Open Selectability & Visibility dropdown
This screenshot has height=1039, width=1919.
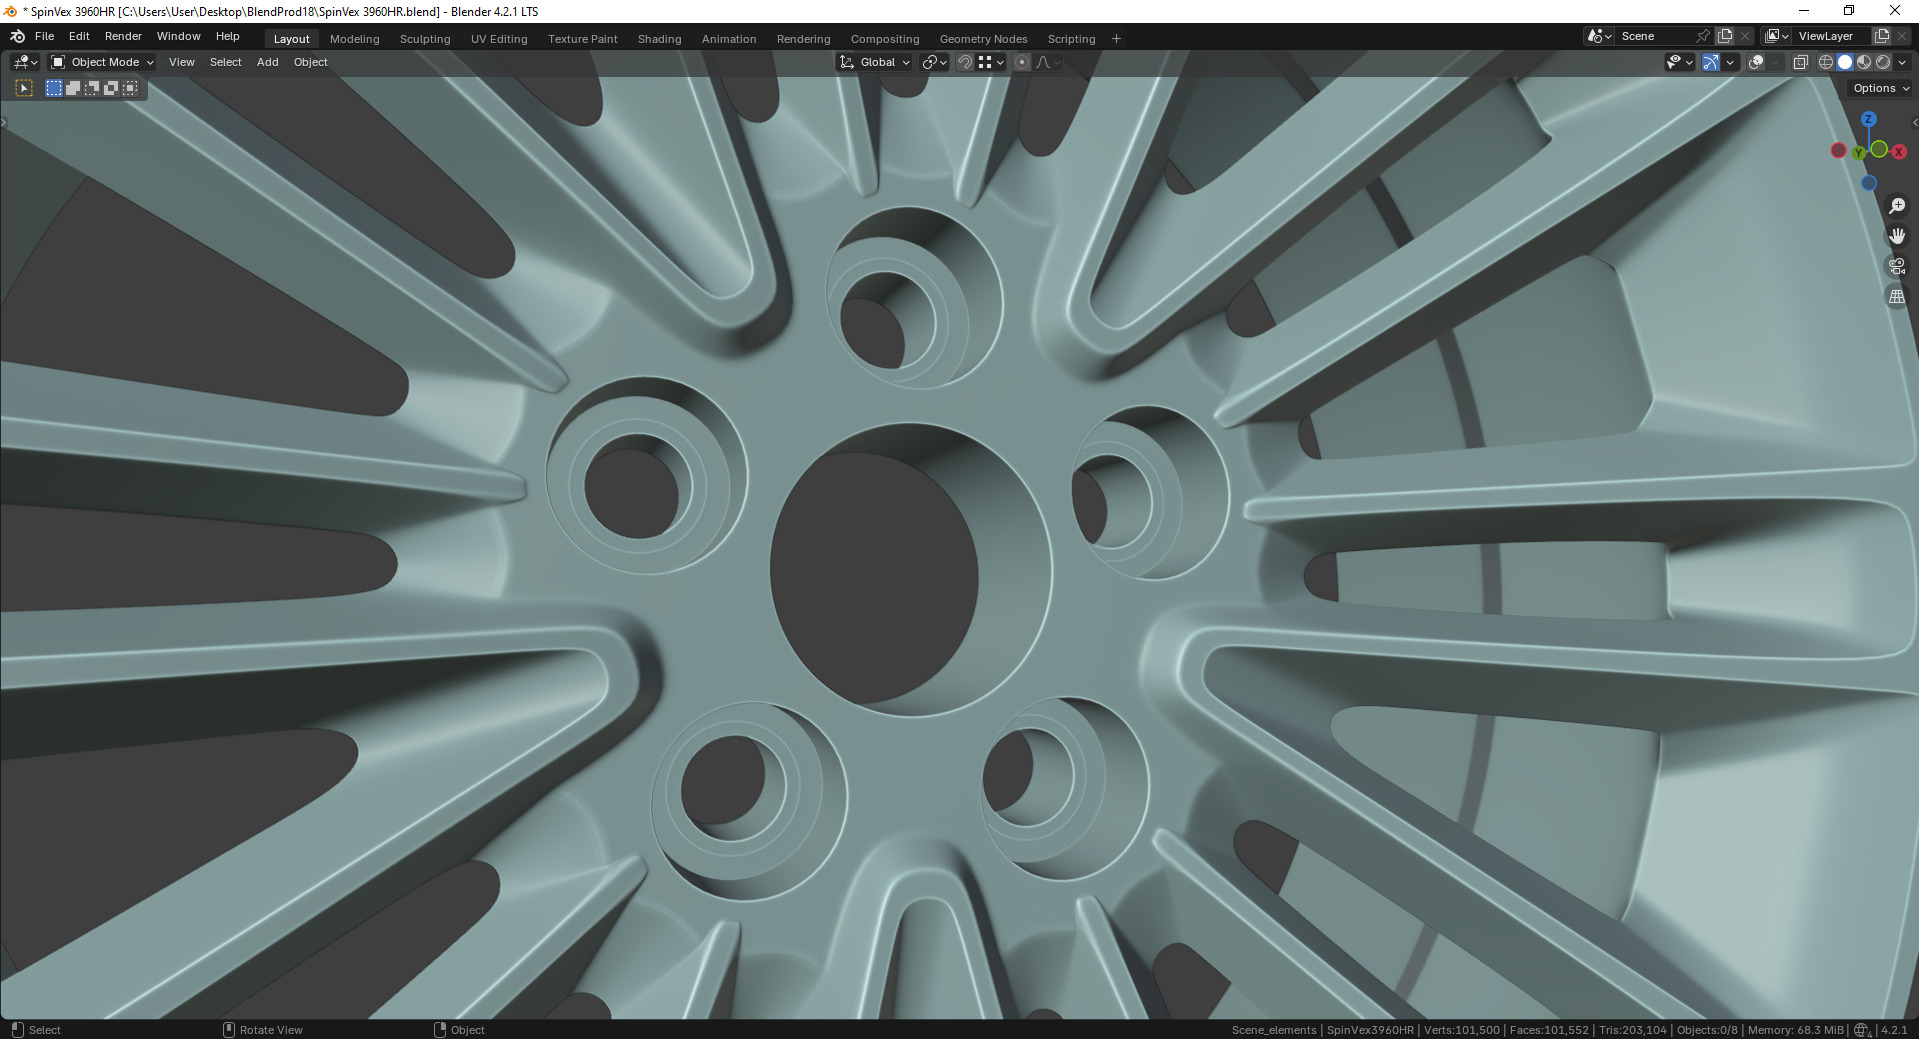pyautogui.click(x=1679, y=62)
